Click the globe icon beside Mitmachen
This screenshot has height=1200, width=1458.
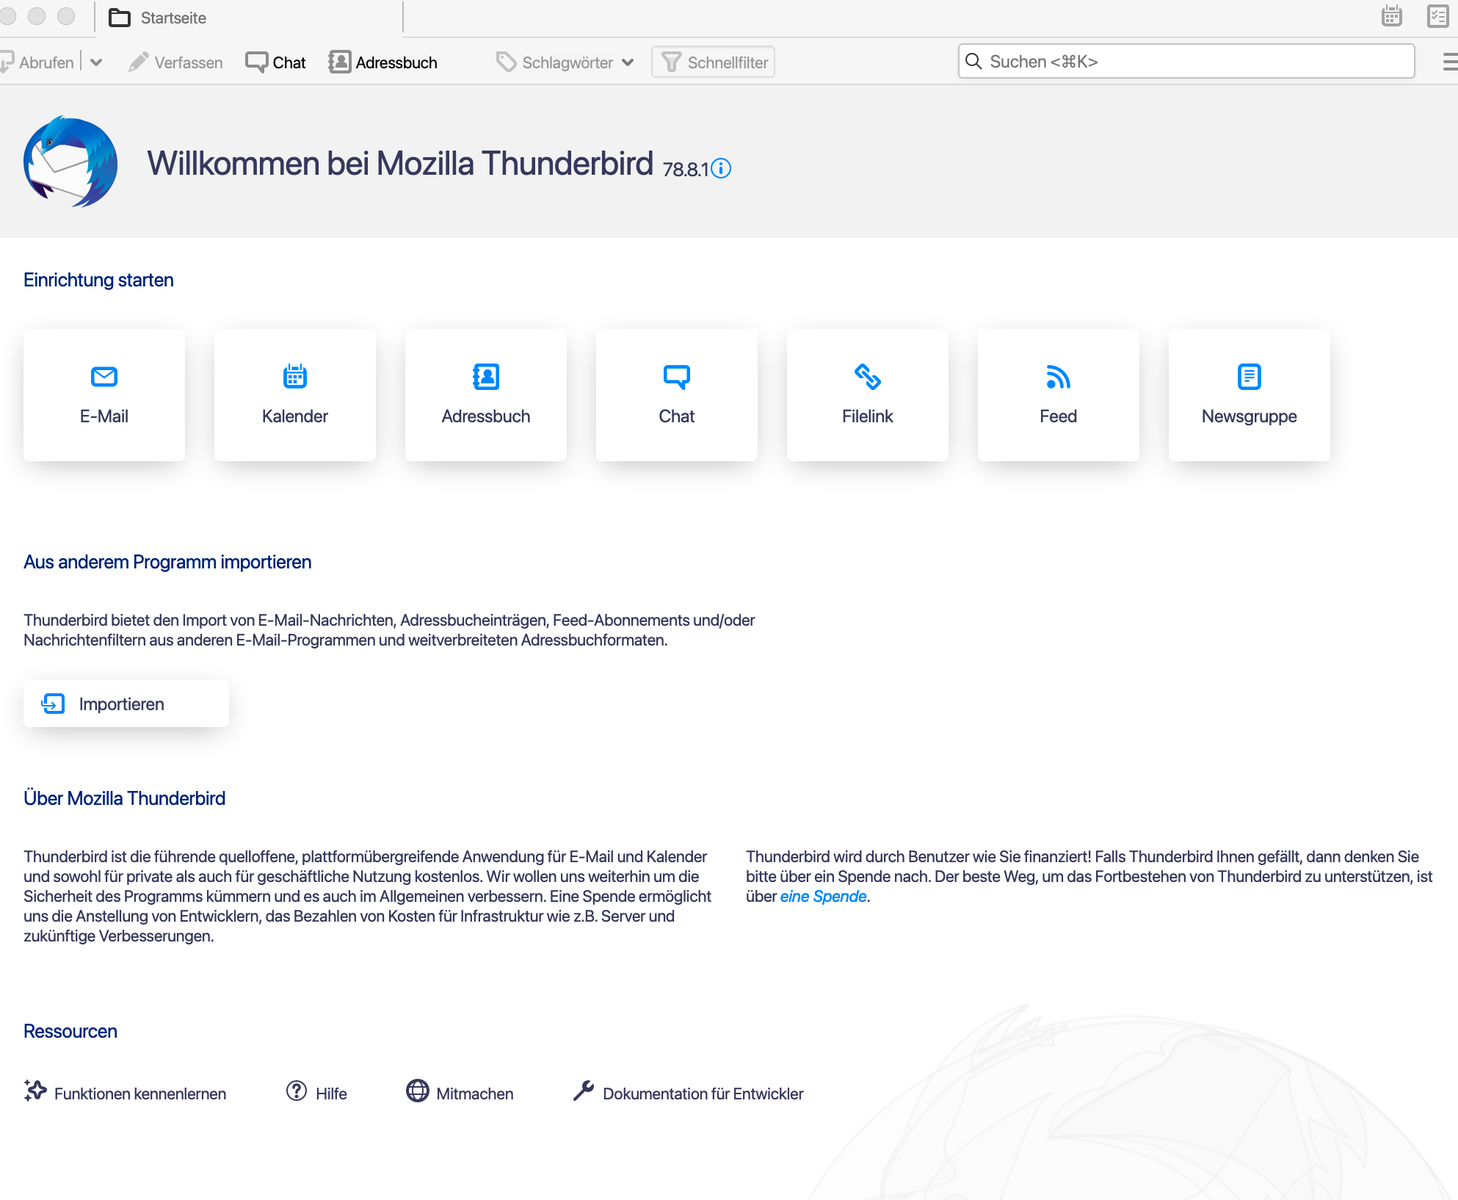(418, 1091)
